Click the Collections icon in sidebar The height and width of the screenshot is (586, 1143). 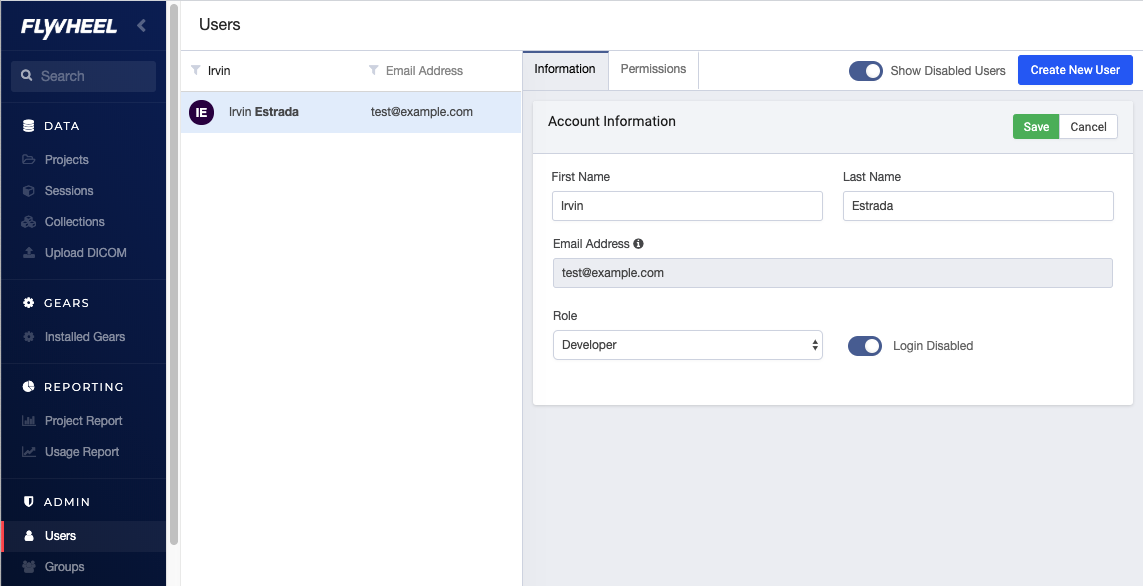click(x=29, y=222)
